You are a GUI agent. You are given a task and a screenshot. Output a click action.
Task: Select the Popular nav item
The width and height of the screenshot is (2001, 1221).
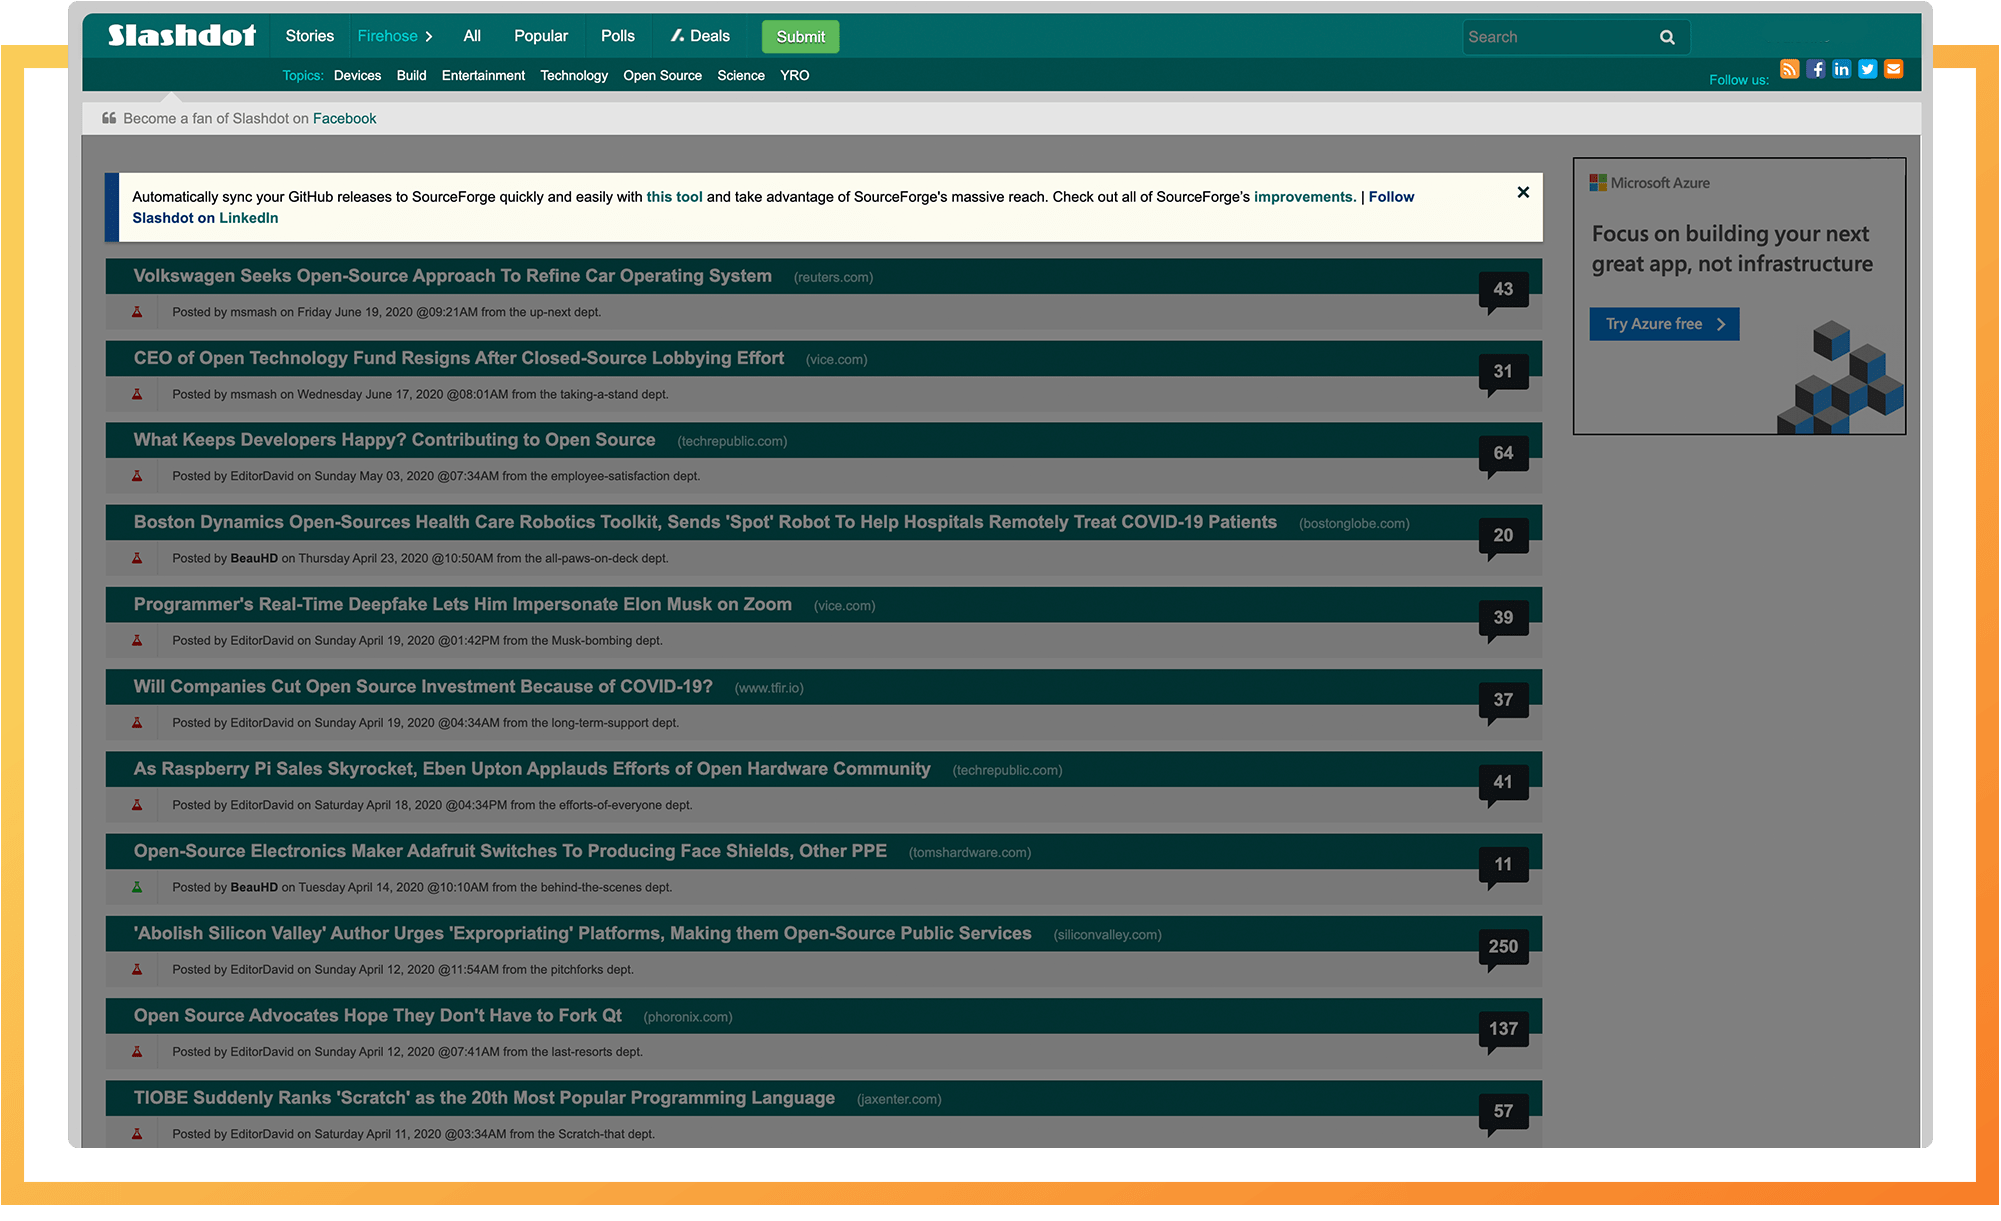[541, 36]
